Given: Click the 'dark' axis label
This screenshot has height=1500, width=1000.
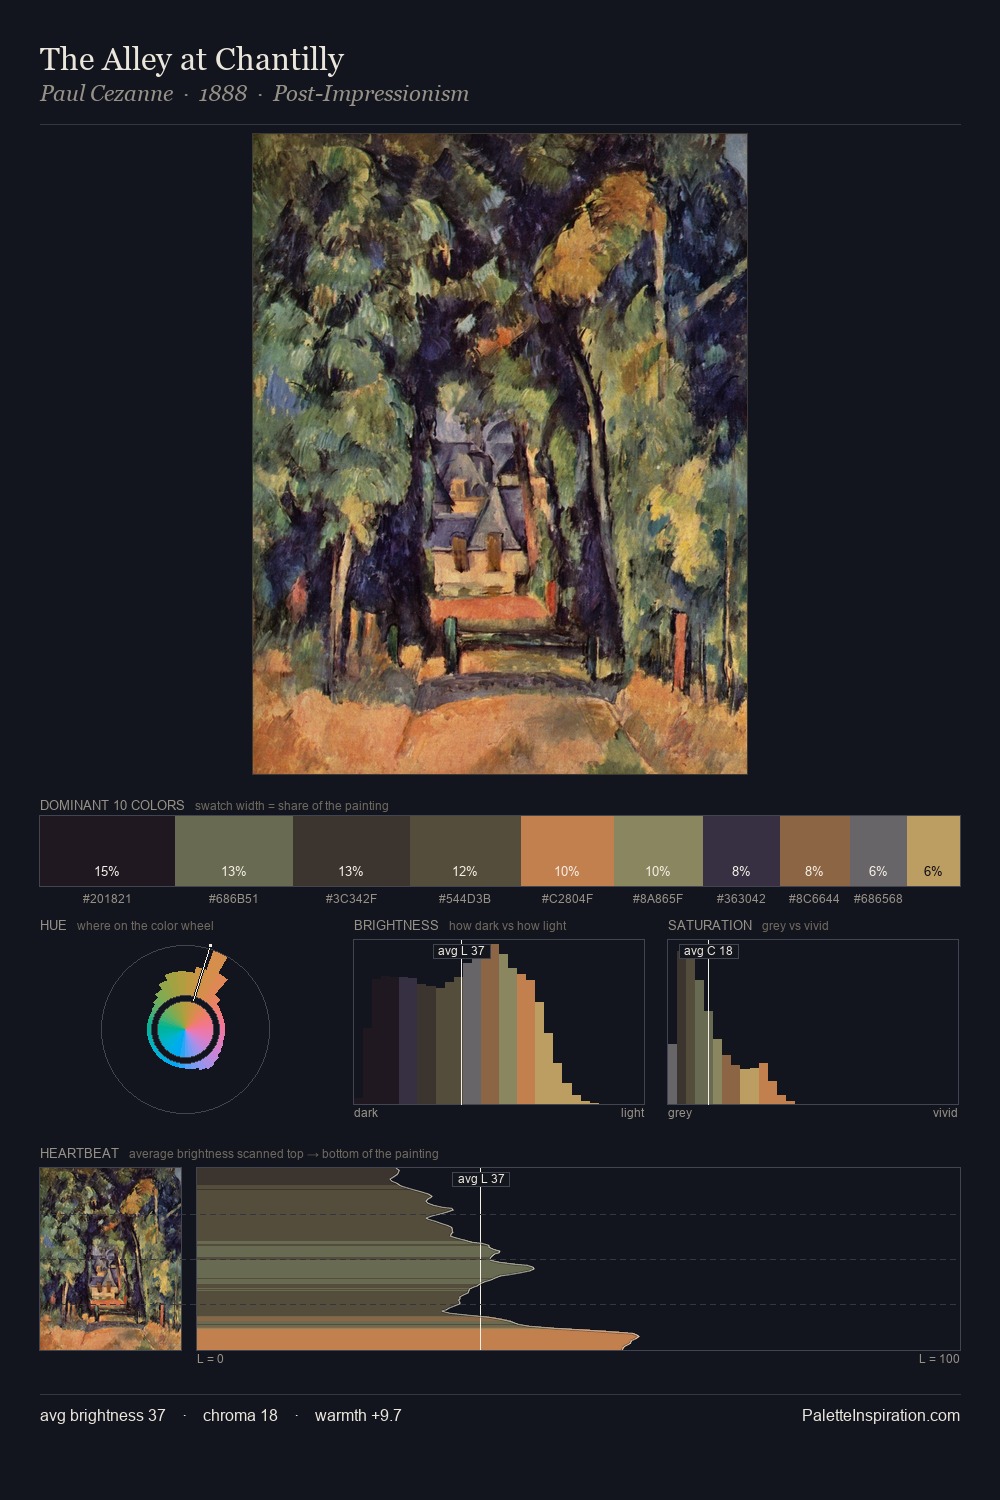Looking at the screenshot, I should point(366,1113).
